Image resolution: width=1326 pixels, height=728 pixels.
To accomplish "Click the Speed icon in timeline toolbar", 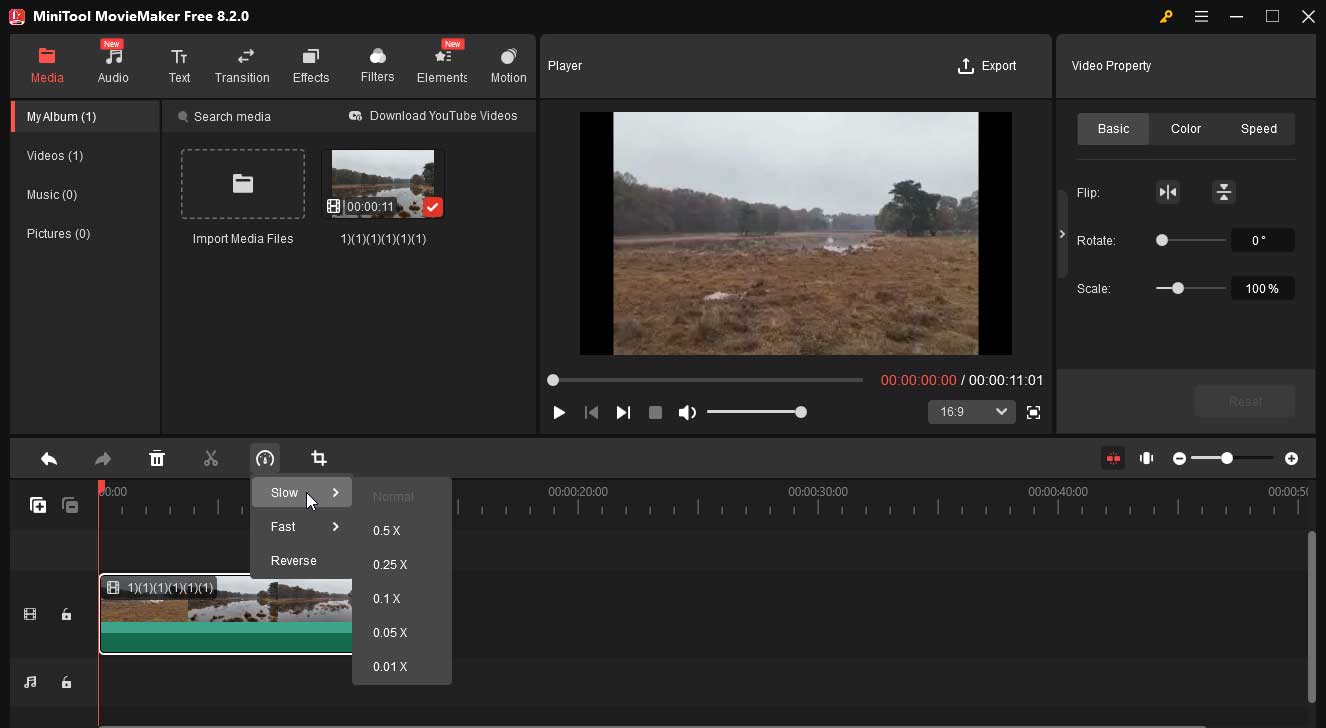I will point(265,458).
